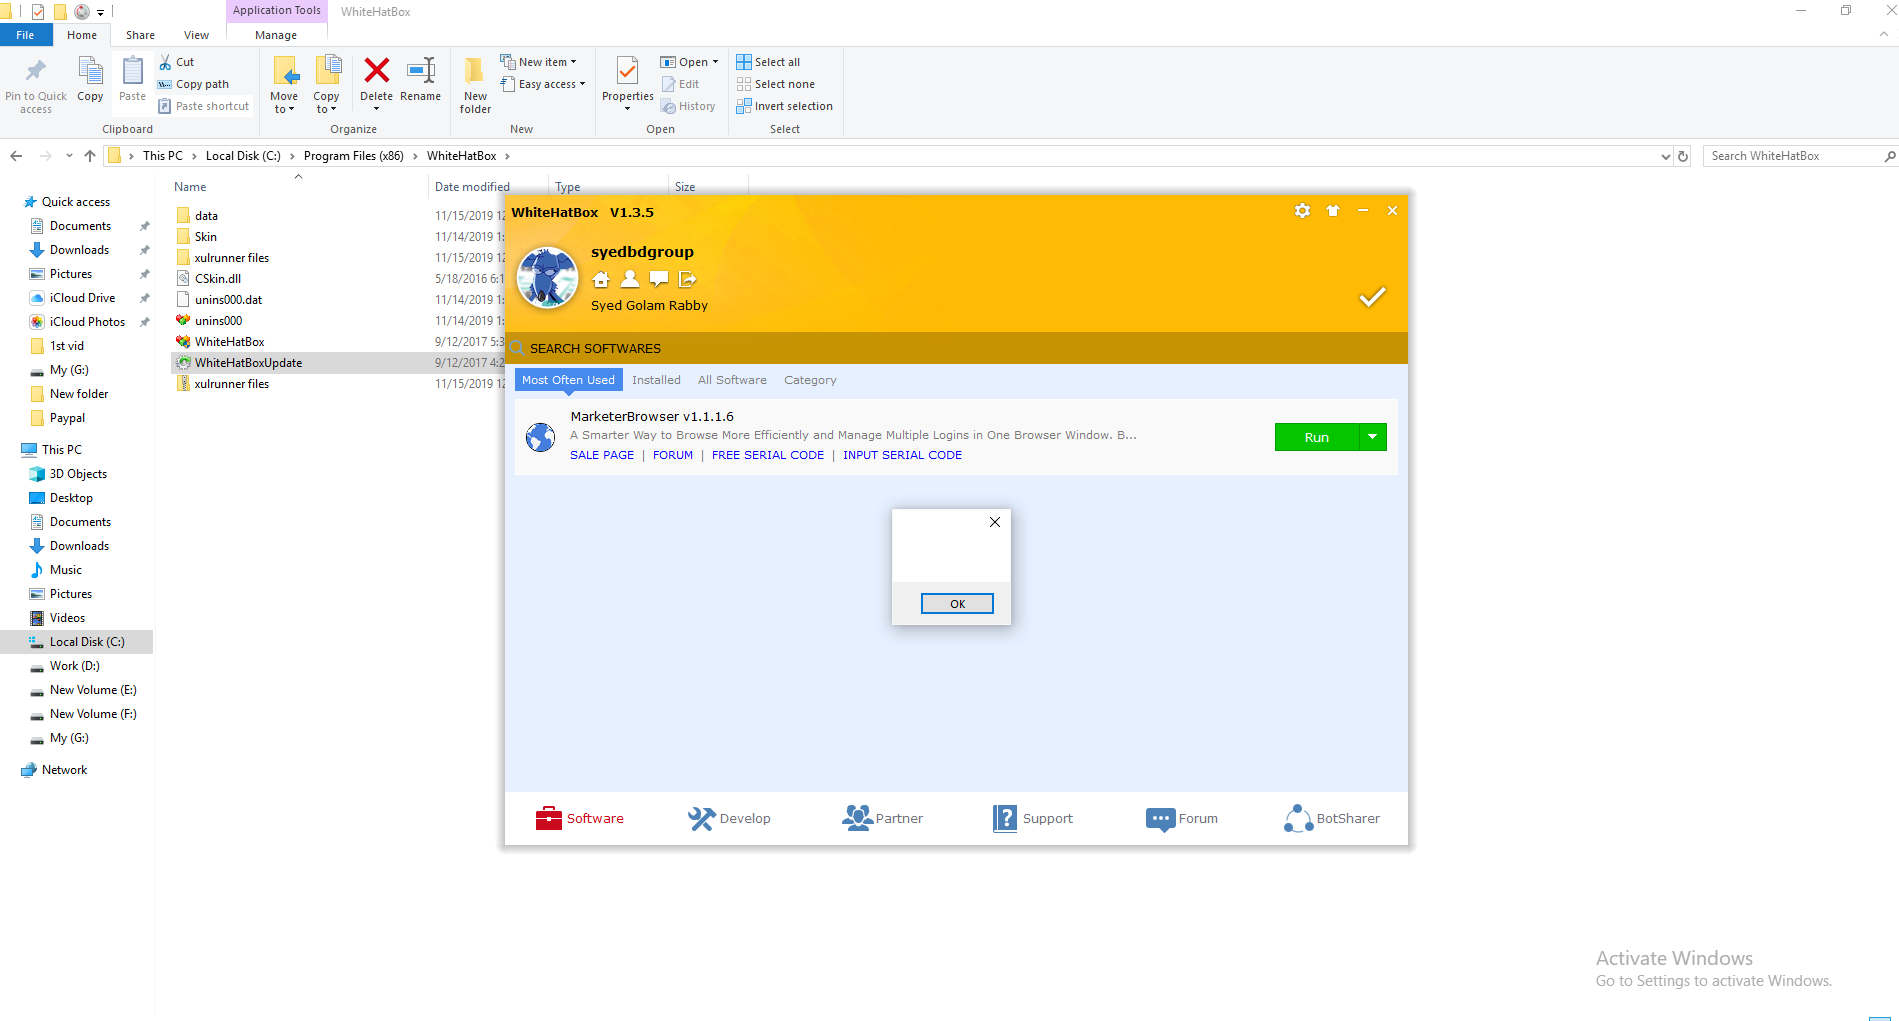The image size is (1899, 1021).
Task: Switch to the All Software tab
Action: tap(732, 380)
